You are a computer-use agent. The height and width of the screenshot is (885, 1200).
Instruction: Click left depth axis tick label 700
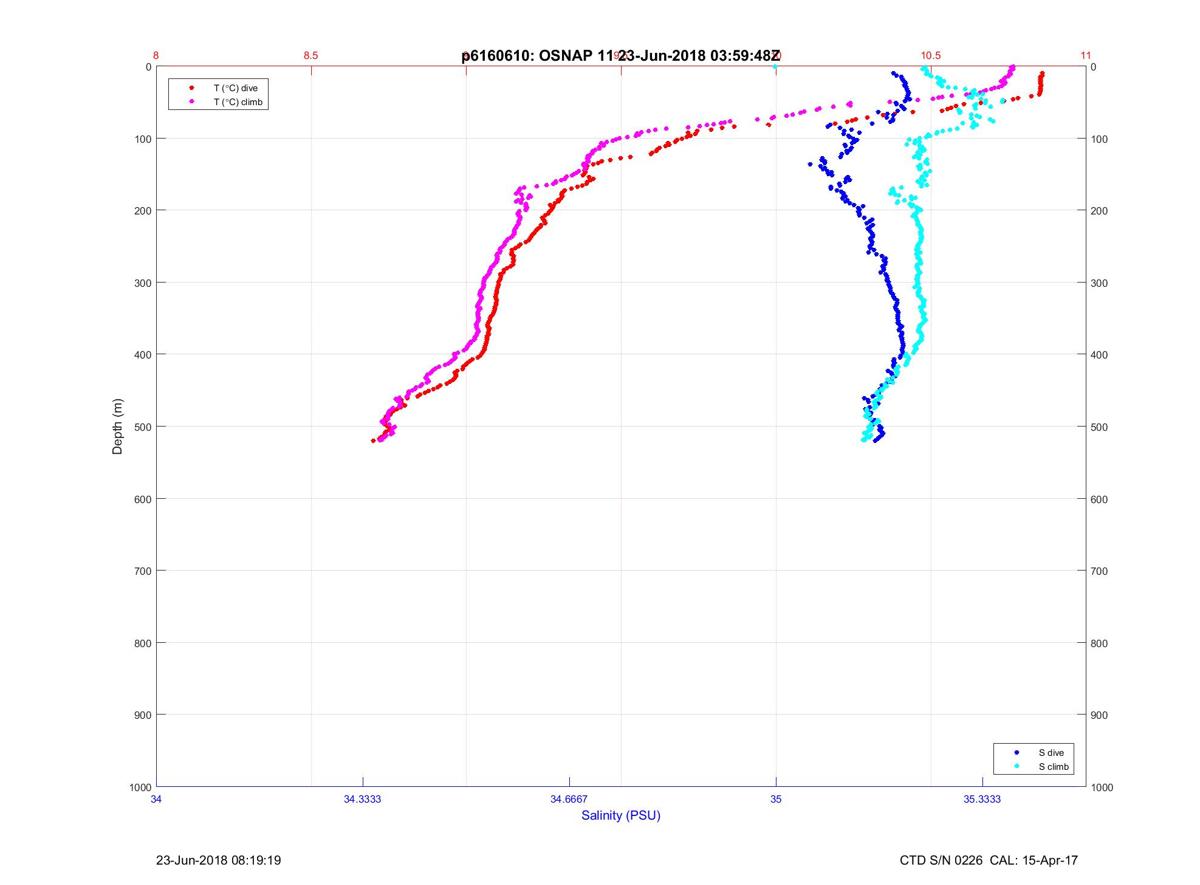click(x=142, y=571)
